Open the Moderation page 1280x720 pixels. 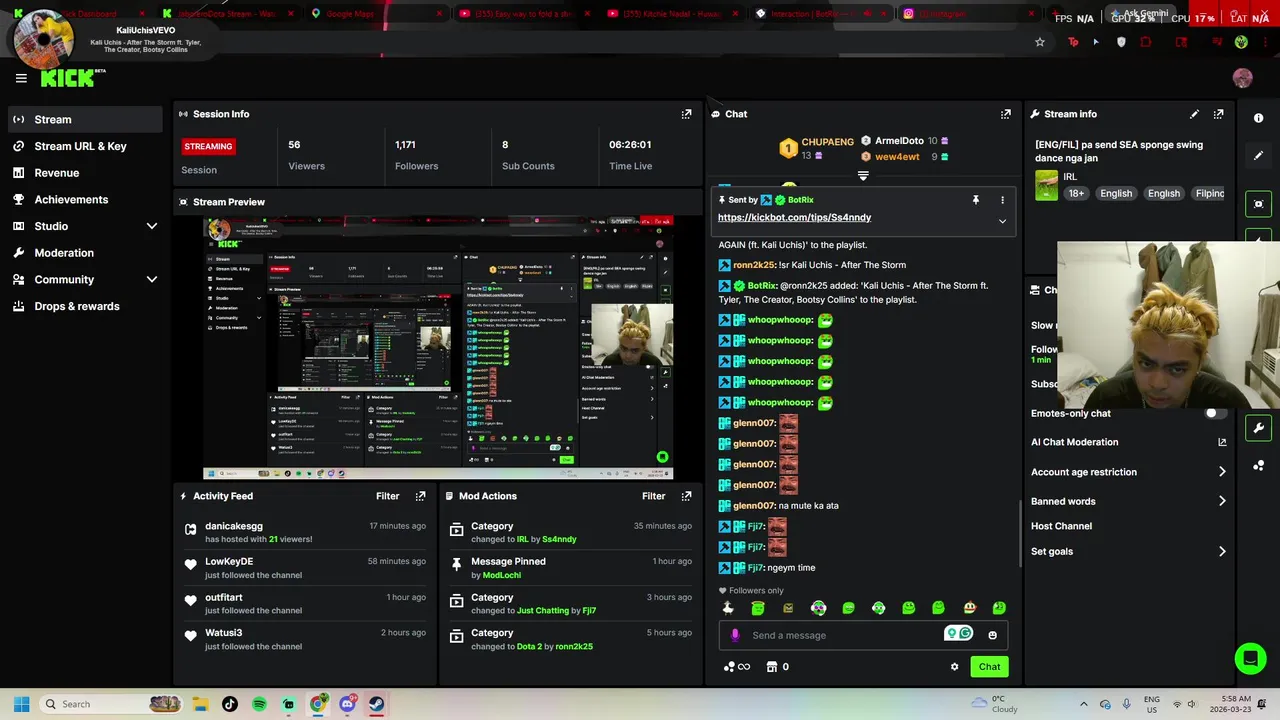(x=85, y=253)
